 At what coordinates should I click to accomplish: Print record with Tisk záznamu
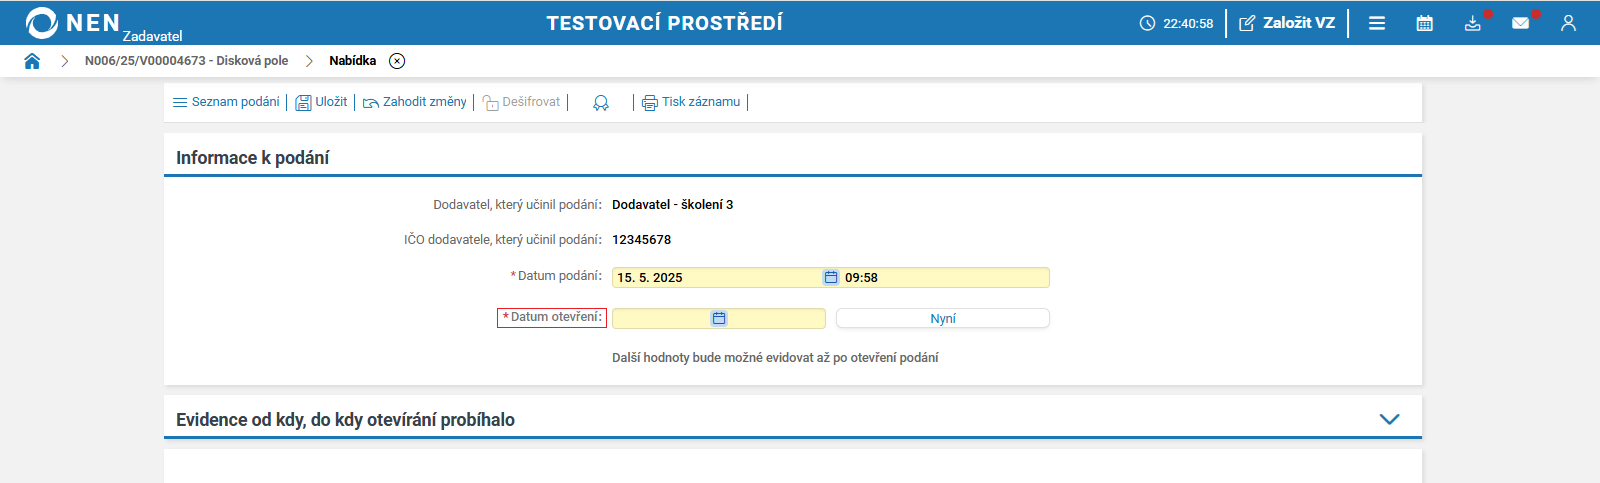click(691, 102)
